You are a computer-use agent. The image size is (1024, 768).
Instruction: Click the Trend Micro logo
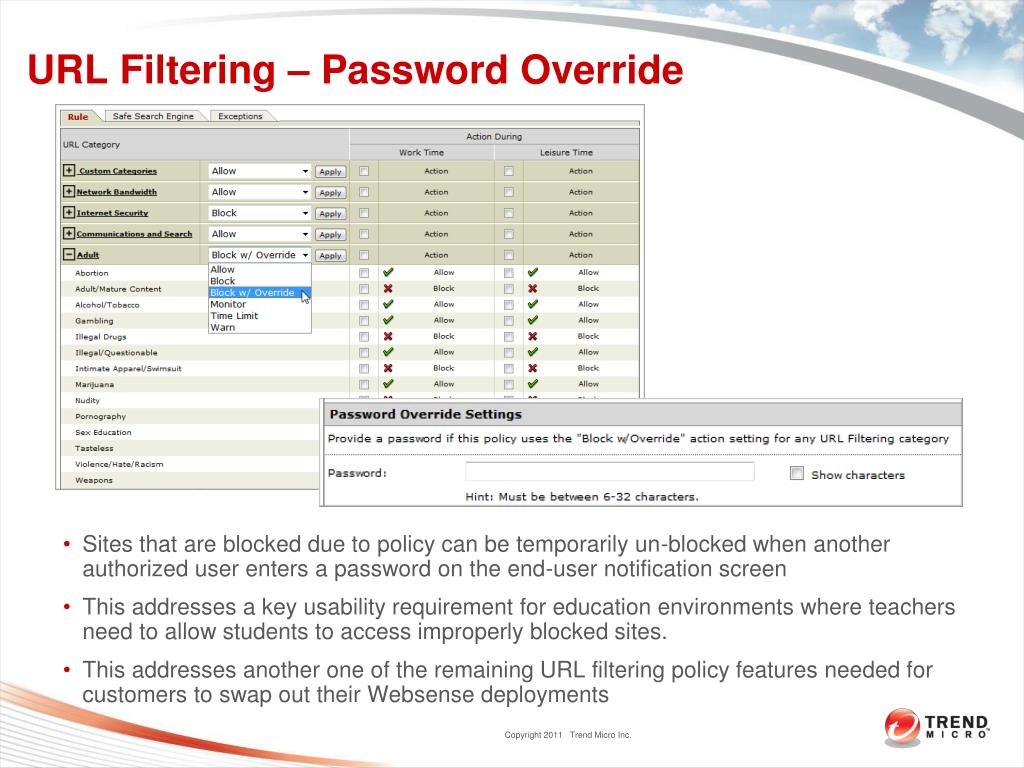(x=936, y=727)
